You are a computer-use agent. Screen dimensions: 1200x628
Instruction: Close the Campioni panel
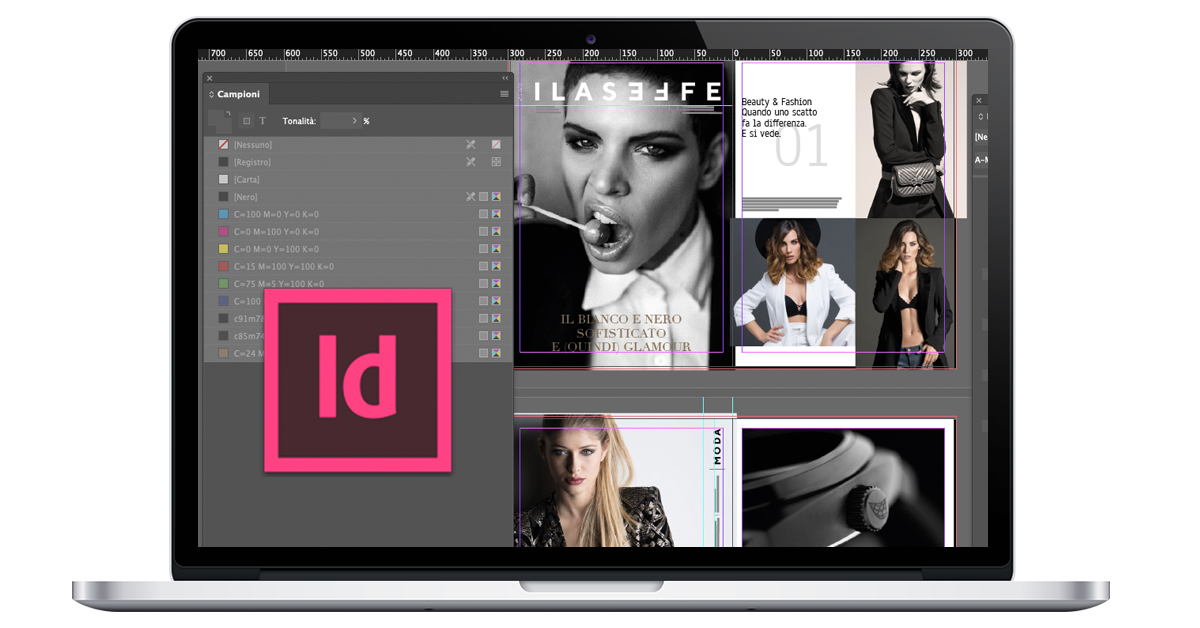209,77
